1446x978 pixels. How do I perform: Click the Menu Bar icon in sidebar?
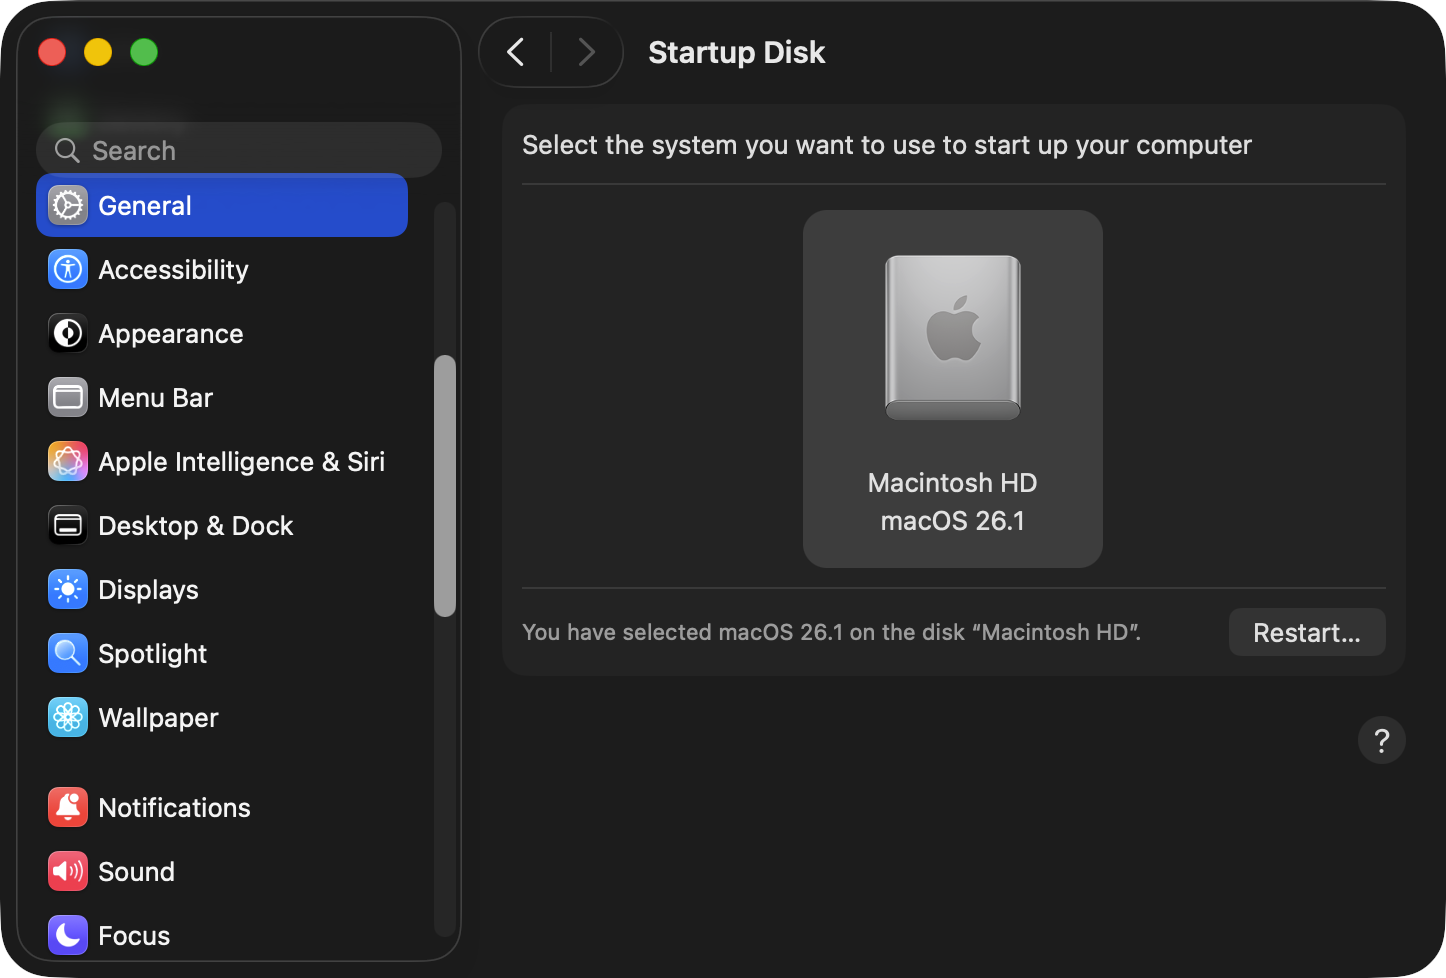(x=68, y=397)
